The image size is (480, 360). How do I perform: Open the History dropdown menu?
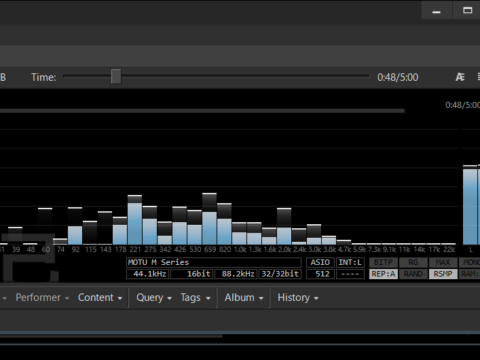pos(298,297)
